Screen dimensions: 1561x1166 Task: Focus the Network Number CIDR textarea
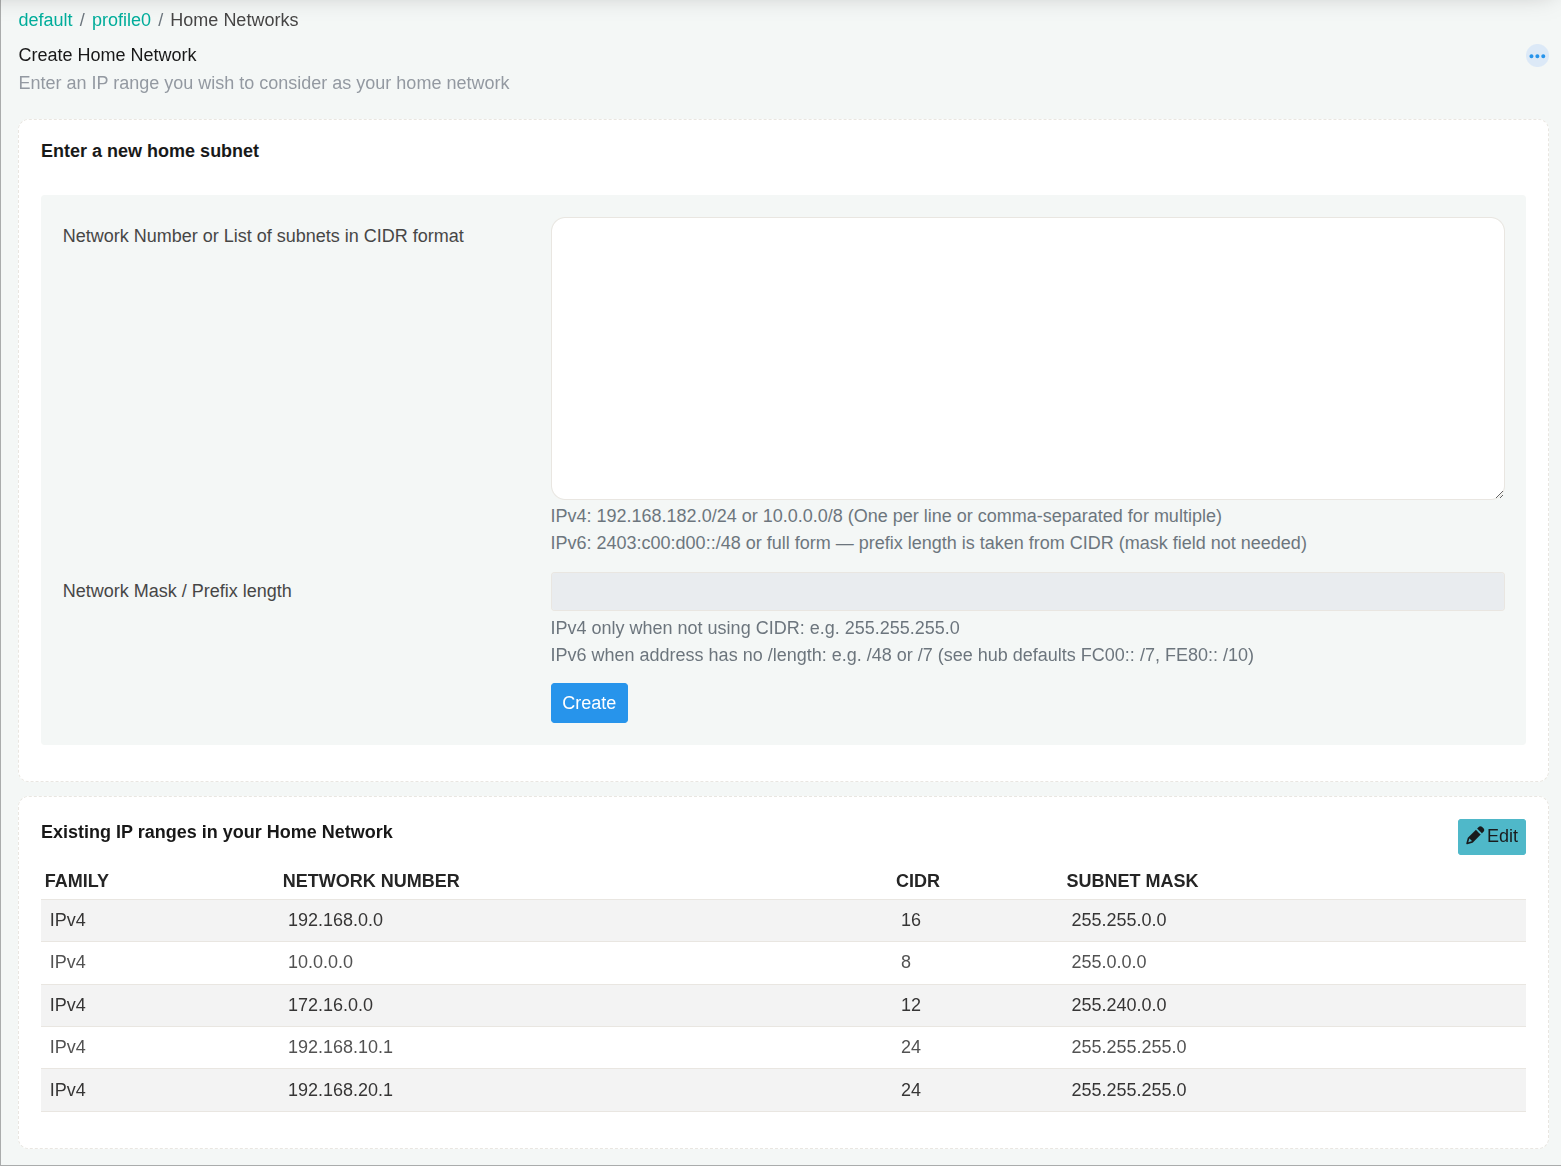tap(1027, 358)
